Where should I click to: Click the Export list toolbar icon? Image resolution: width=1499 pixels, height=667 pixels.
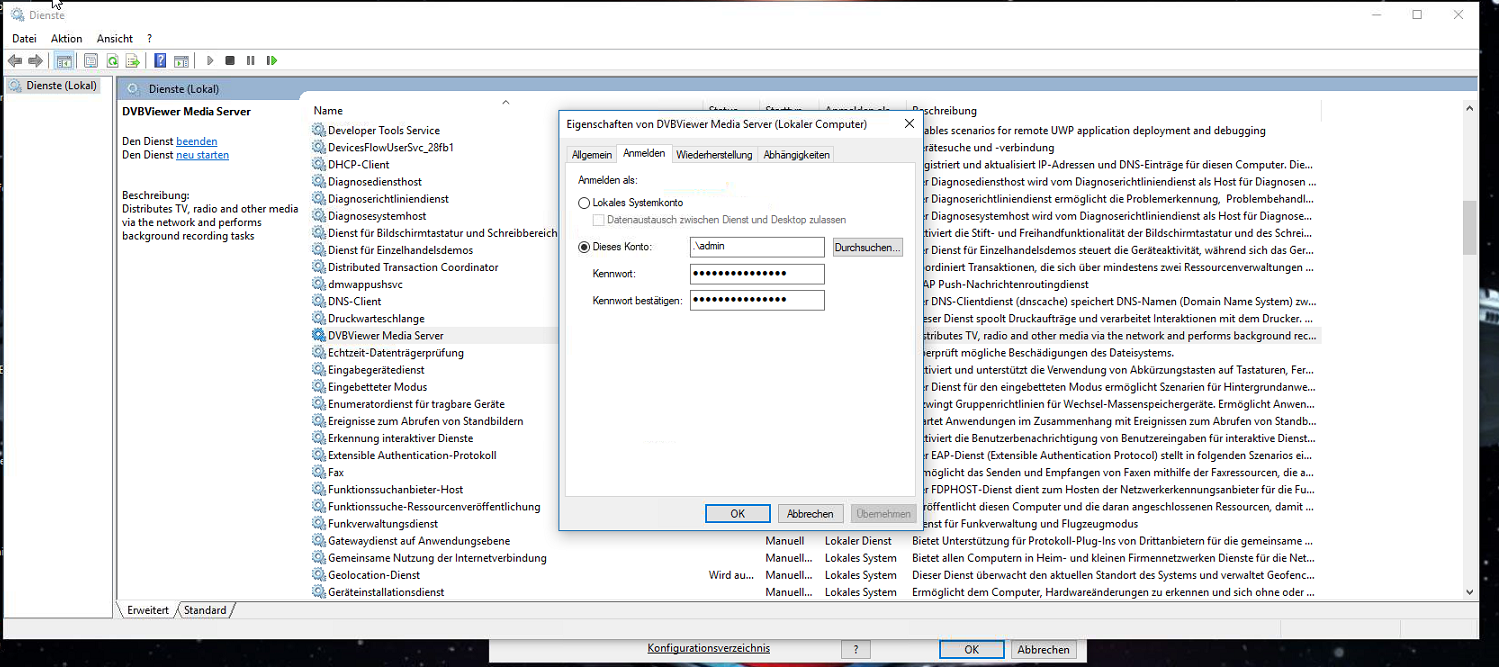click(x=132, y=61)
